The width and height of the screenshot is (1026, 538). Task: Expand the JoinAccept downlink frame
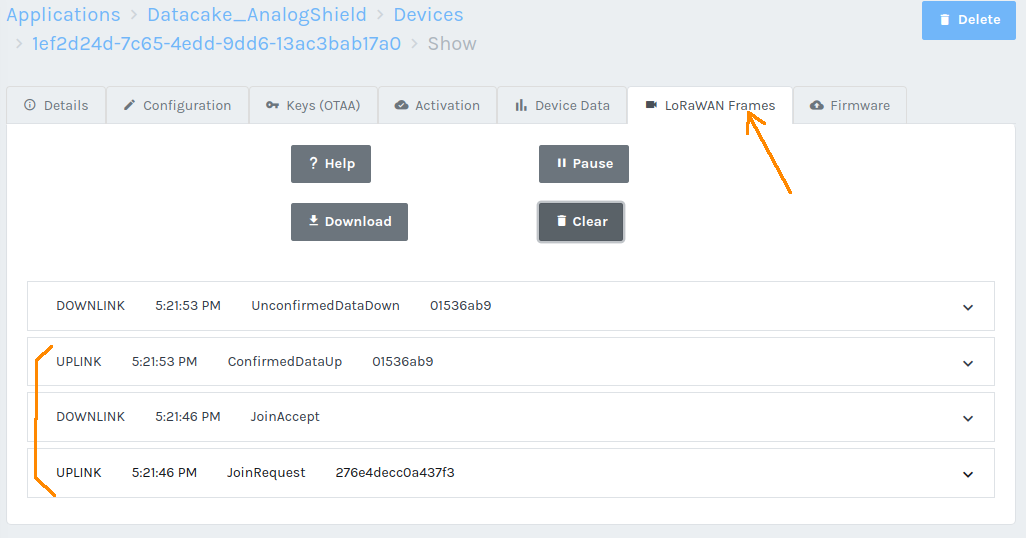pyautogui.click(x=967, y=418)
